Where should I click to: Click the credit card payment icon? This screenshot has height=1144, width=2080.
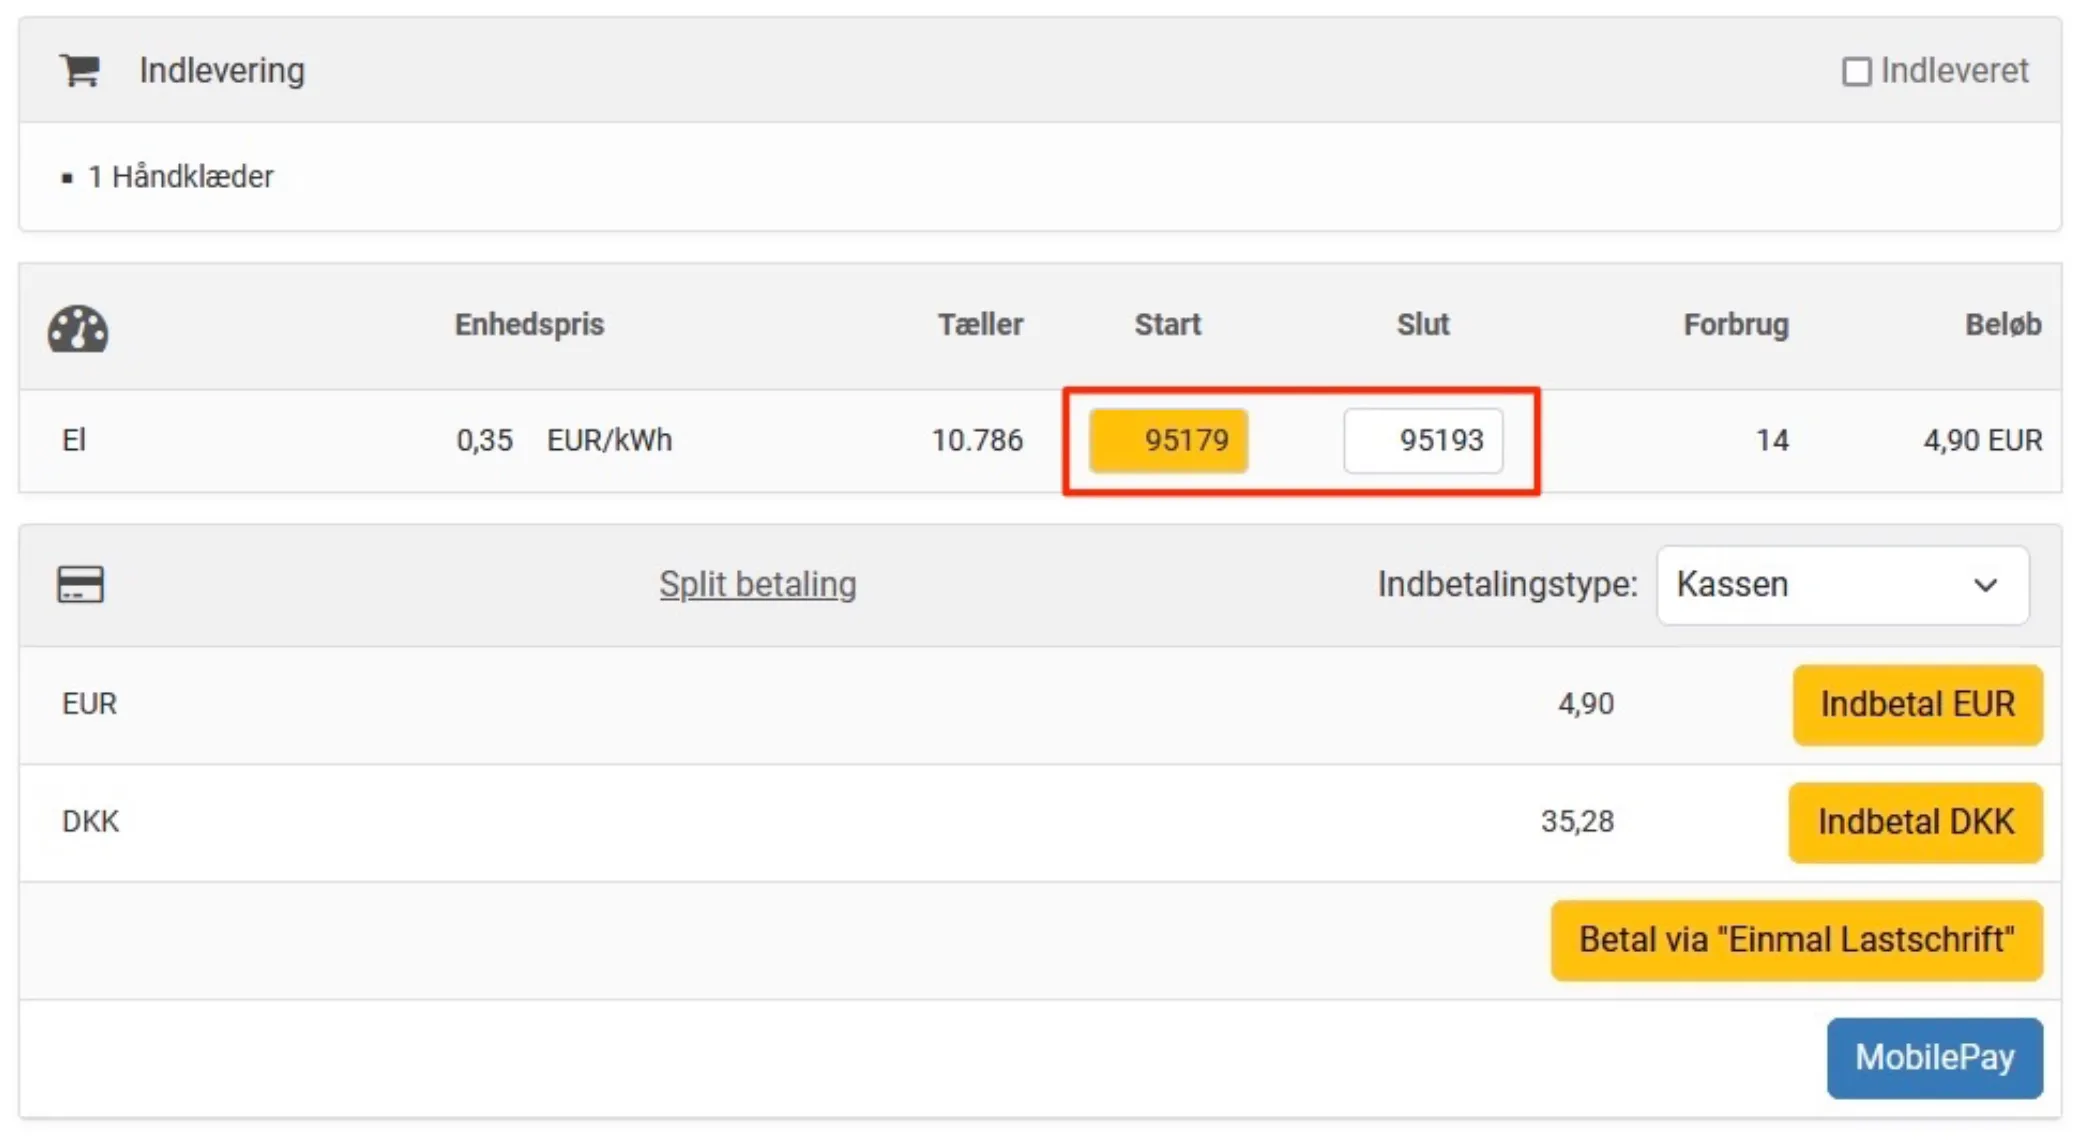[x=80, y=584]
